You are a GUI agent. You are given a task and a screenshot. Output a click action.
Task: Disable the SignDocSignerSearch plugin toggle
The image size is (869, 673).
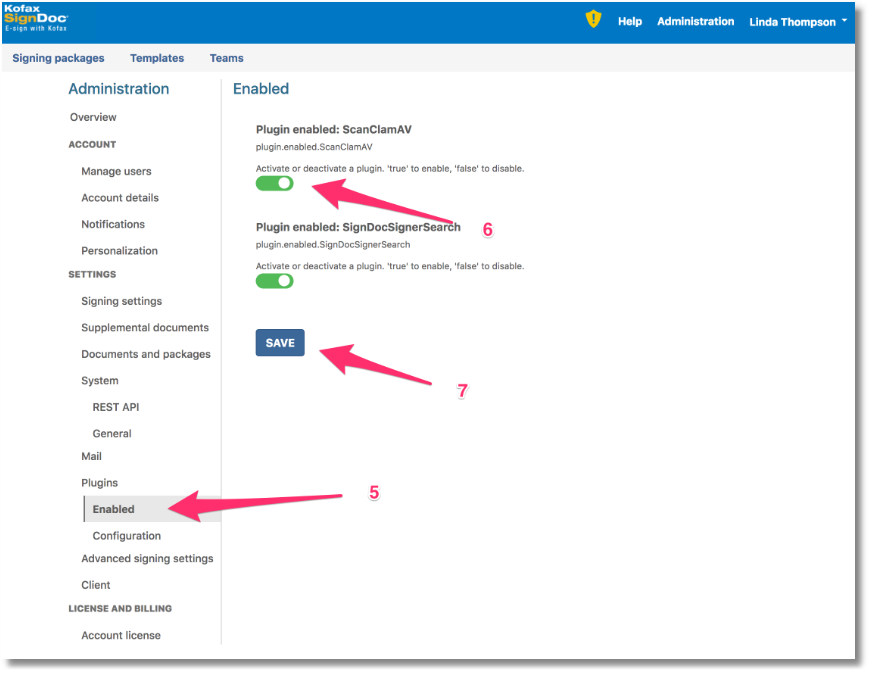tap(274, 281)
